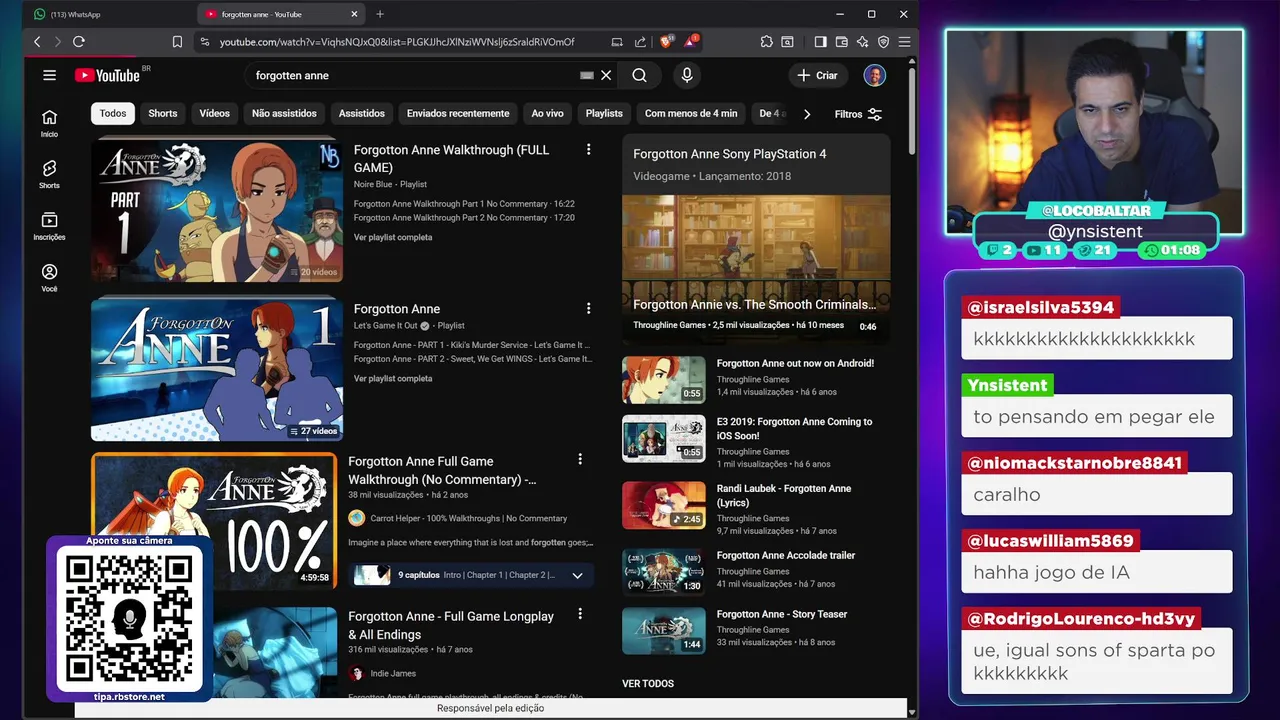Open options for Full Game Walkthrough video

pyautogui.click(x=580, y=459)
